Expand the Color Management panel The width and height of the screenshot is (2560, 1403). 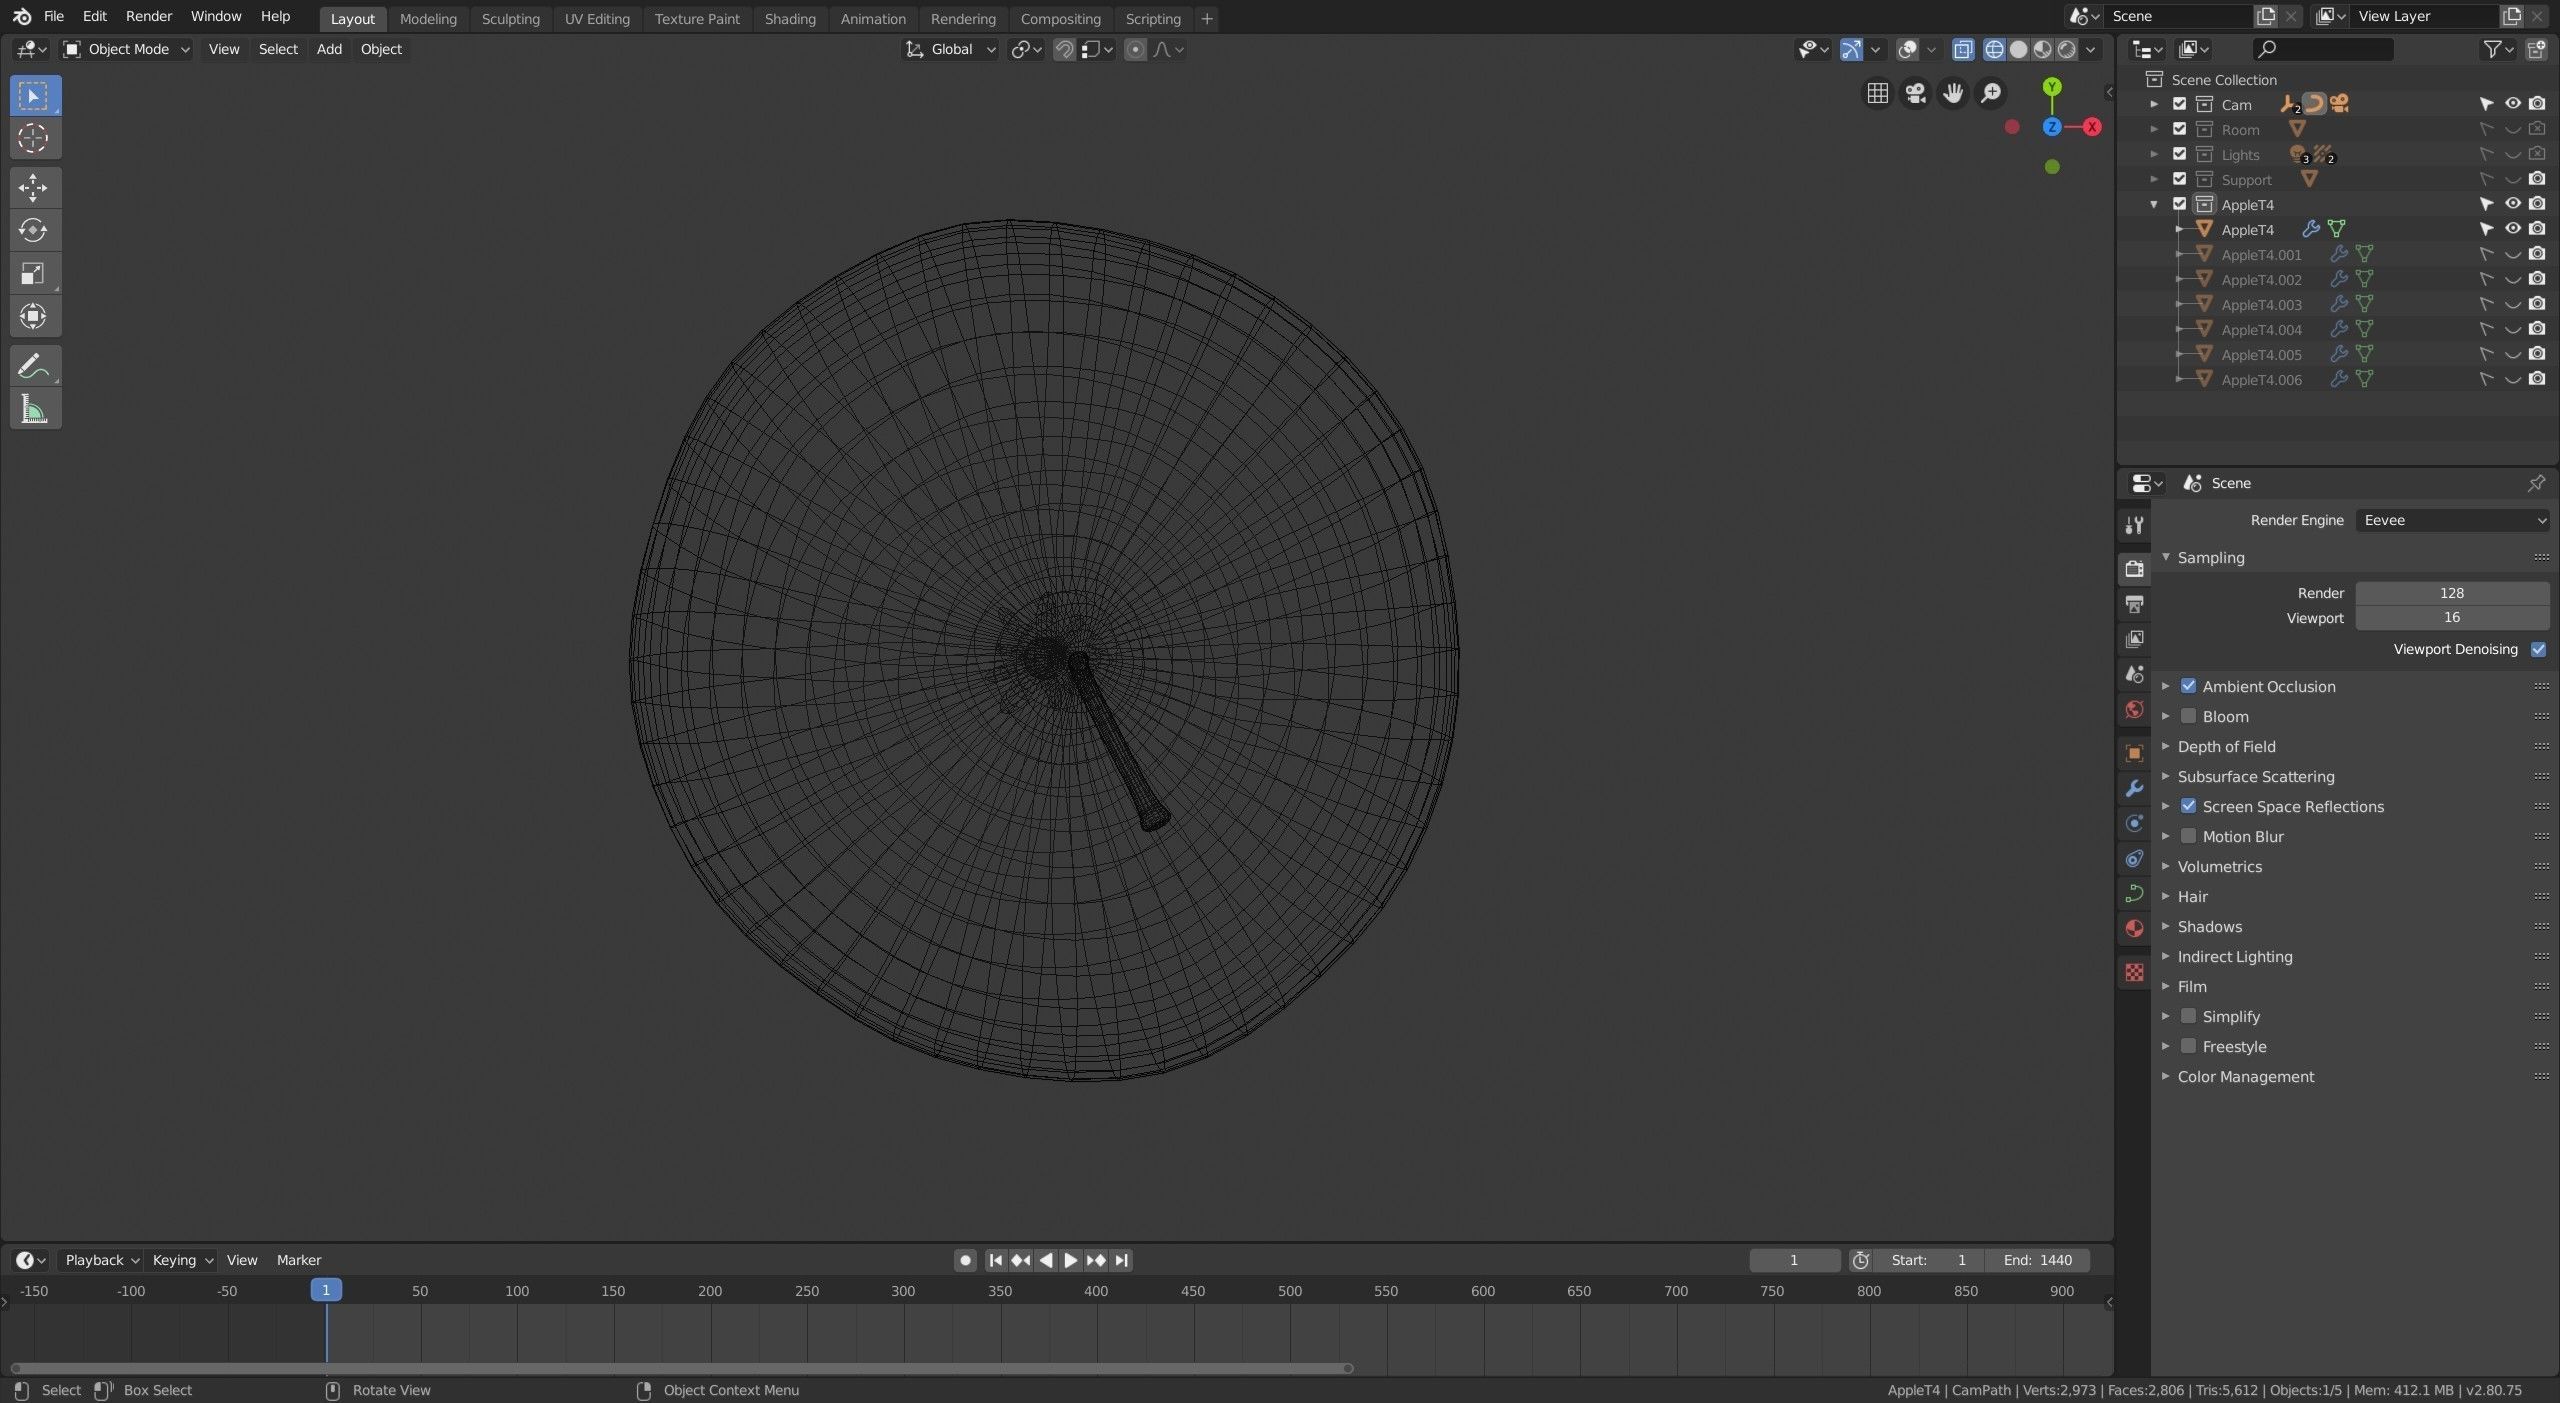(x=2245, y=1076)
